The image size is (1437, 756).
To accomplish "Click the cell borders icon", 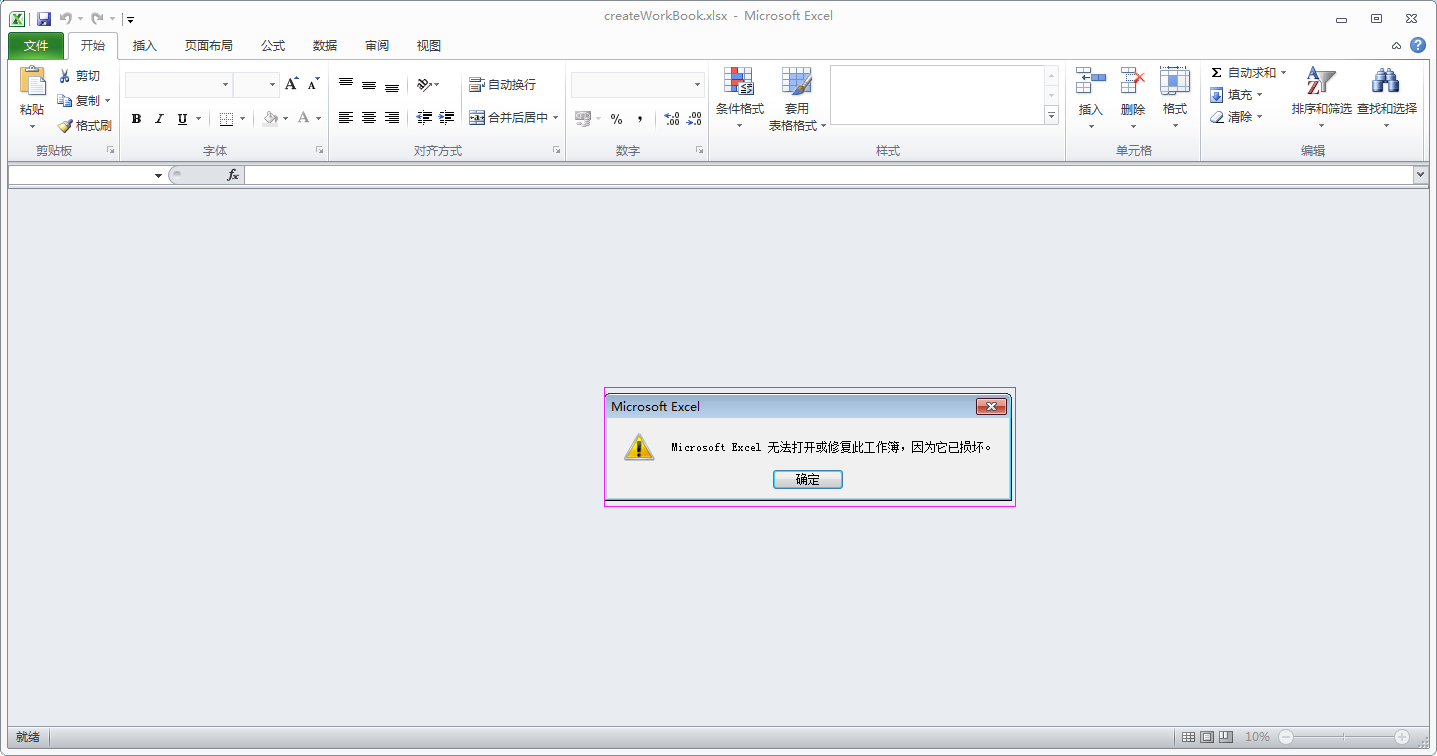I will tap(226, 119).
